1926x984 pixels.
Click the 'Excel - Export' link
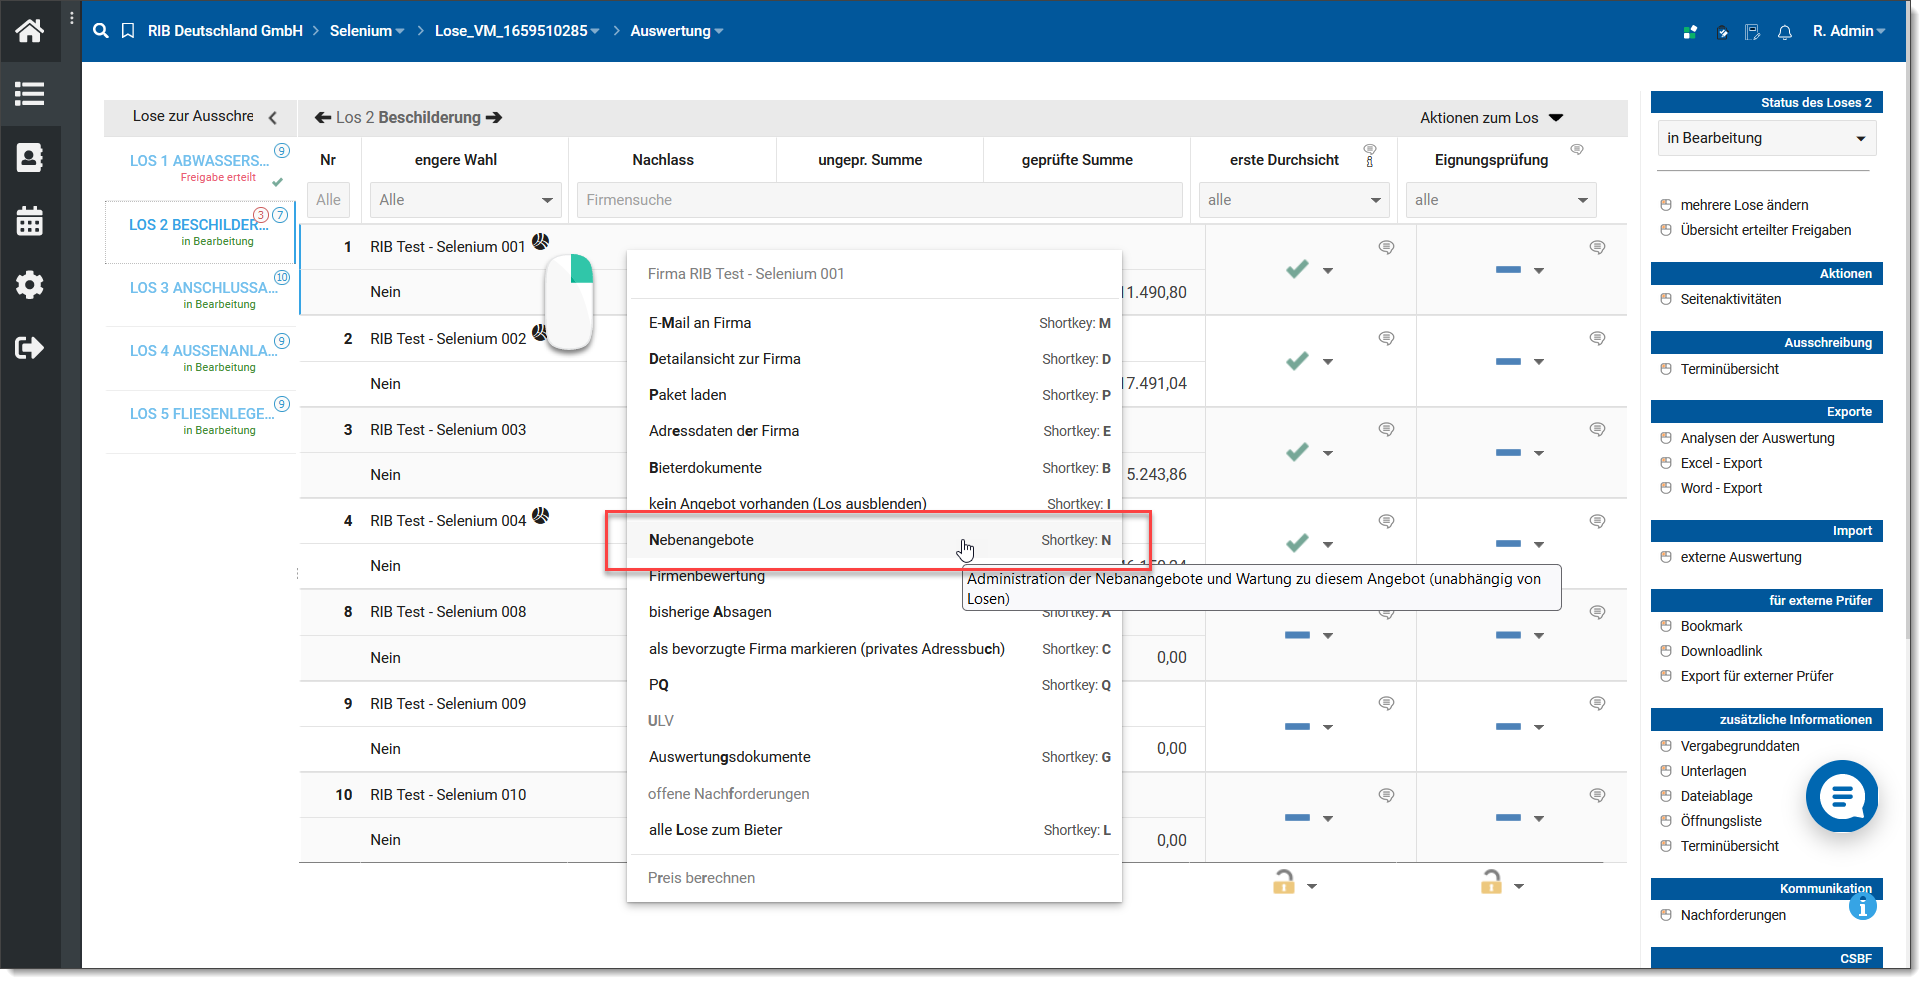tap(1720, 463)
